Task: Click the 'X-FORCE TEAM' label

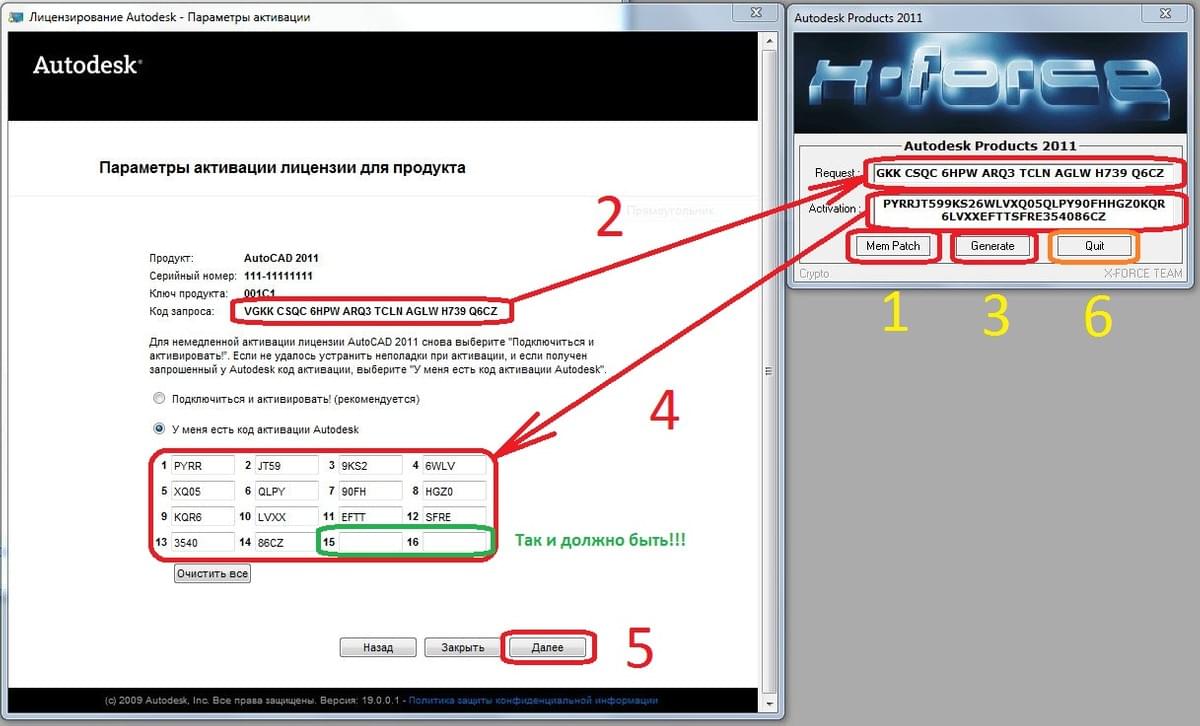Action: coord(1142,273)
